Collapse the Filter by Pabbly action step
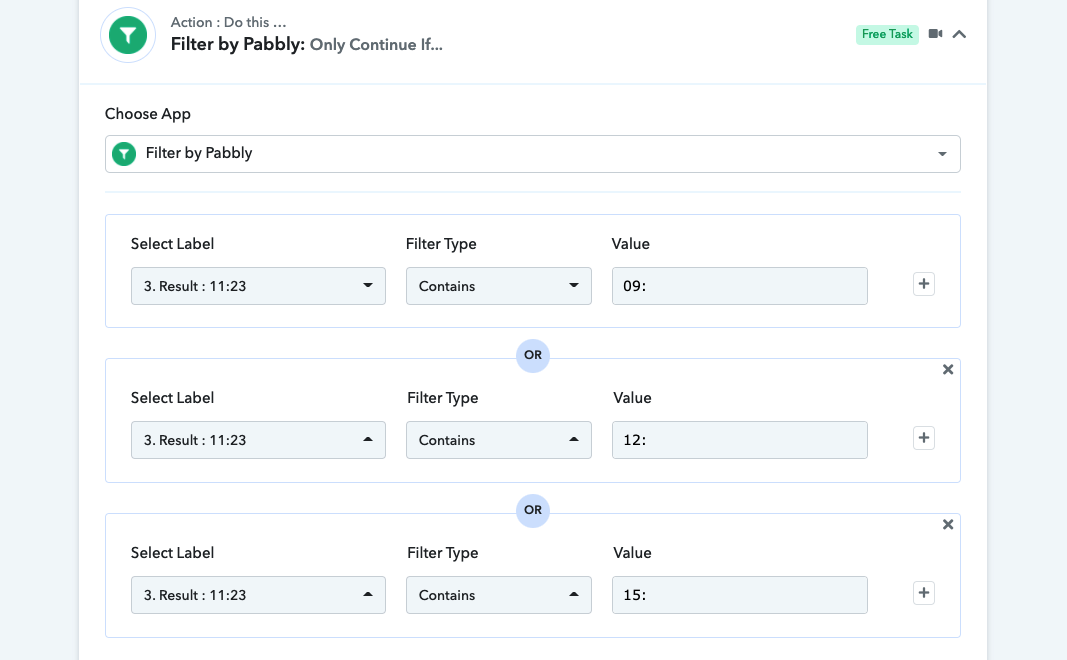The width and height of the screenshot is (1067, 660). coord(959,34)
